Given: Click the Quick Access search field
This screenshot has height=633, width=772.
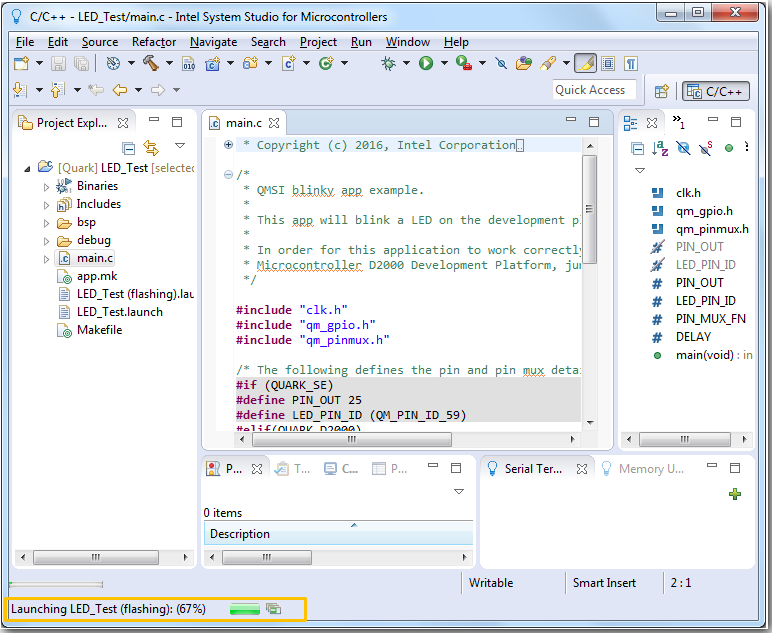Looking at the screenshot, I should point(594,90).
